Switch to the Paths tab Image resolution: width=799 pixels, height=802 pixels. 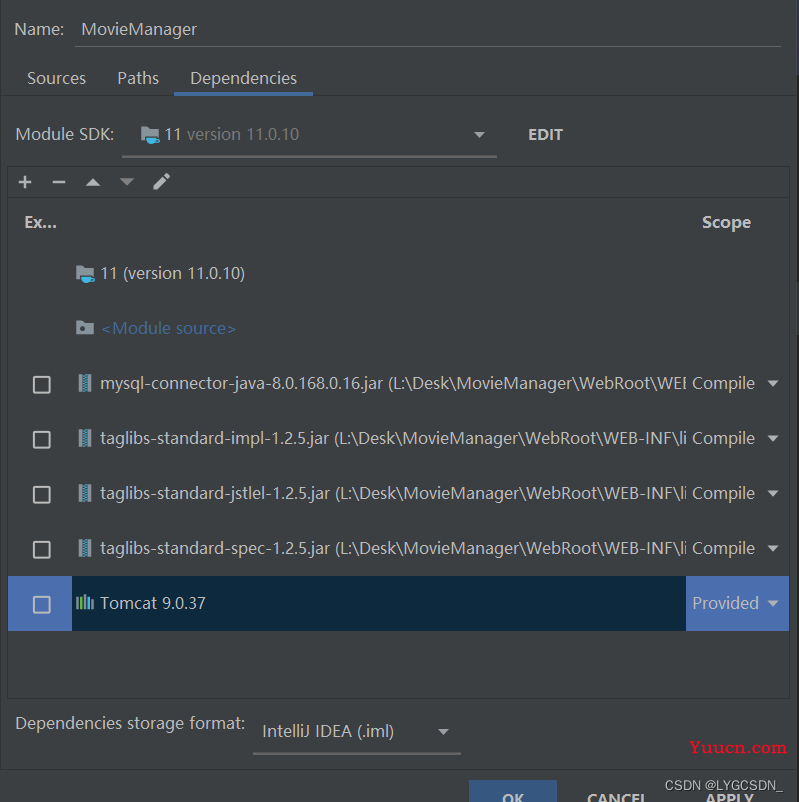pyautogui.click(x=138, y=78)
